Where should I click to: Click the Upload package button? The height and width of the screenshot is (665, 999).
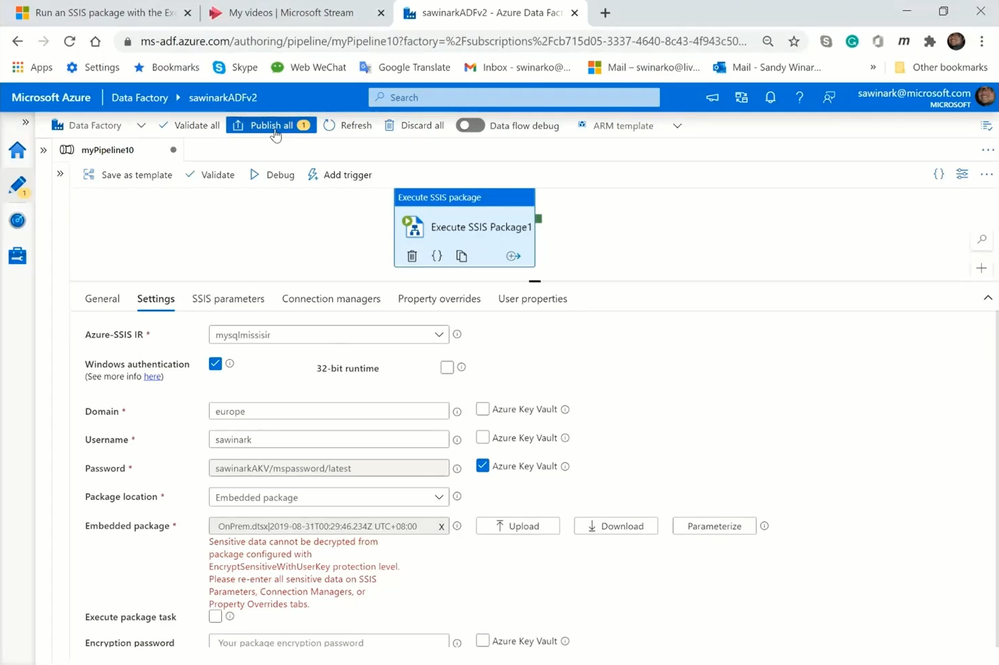point(518,526)
